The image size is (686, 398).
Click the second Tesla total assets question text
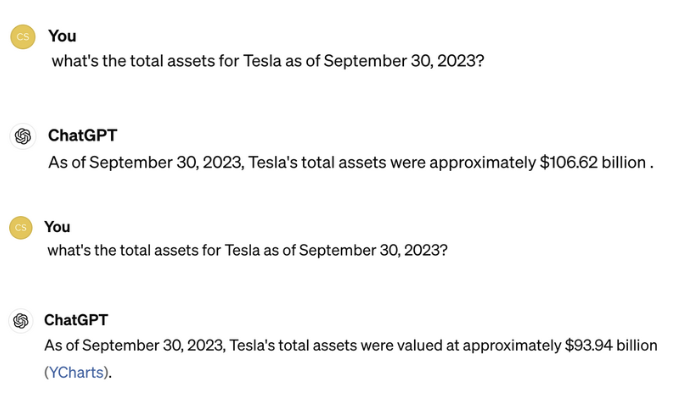[x=247, y=250]
